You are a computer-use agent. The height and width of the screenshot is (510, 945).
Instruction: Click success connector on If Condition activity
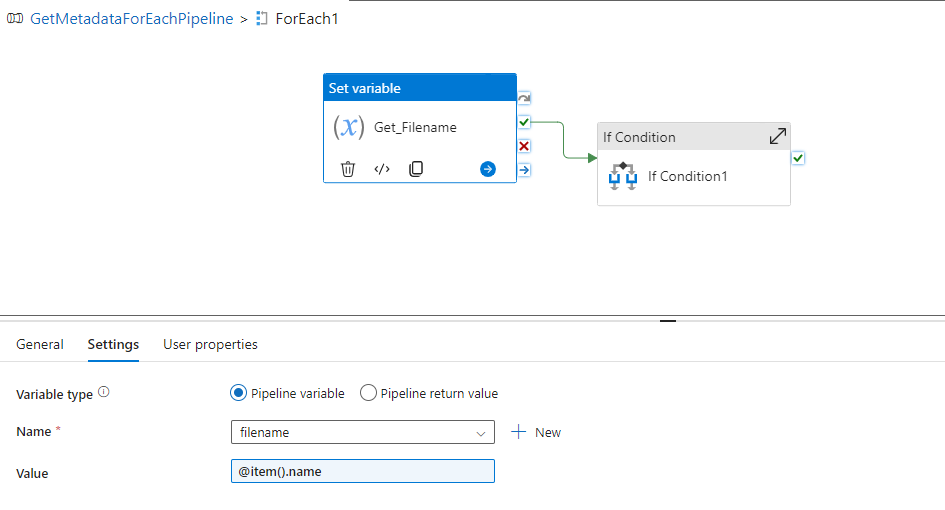(x=798, y=158)
